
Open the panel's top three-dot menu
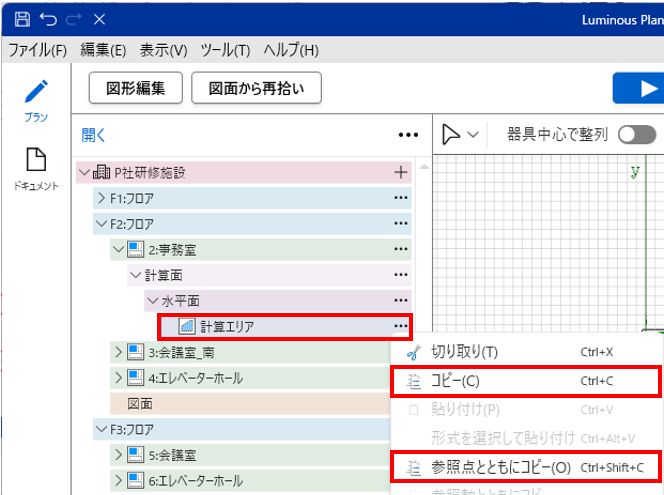point(407,135)
